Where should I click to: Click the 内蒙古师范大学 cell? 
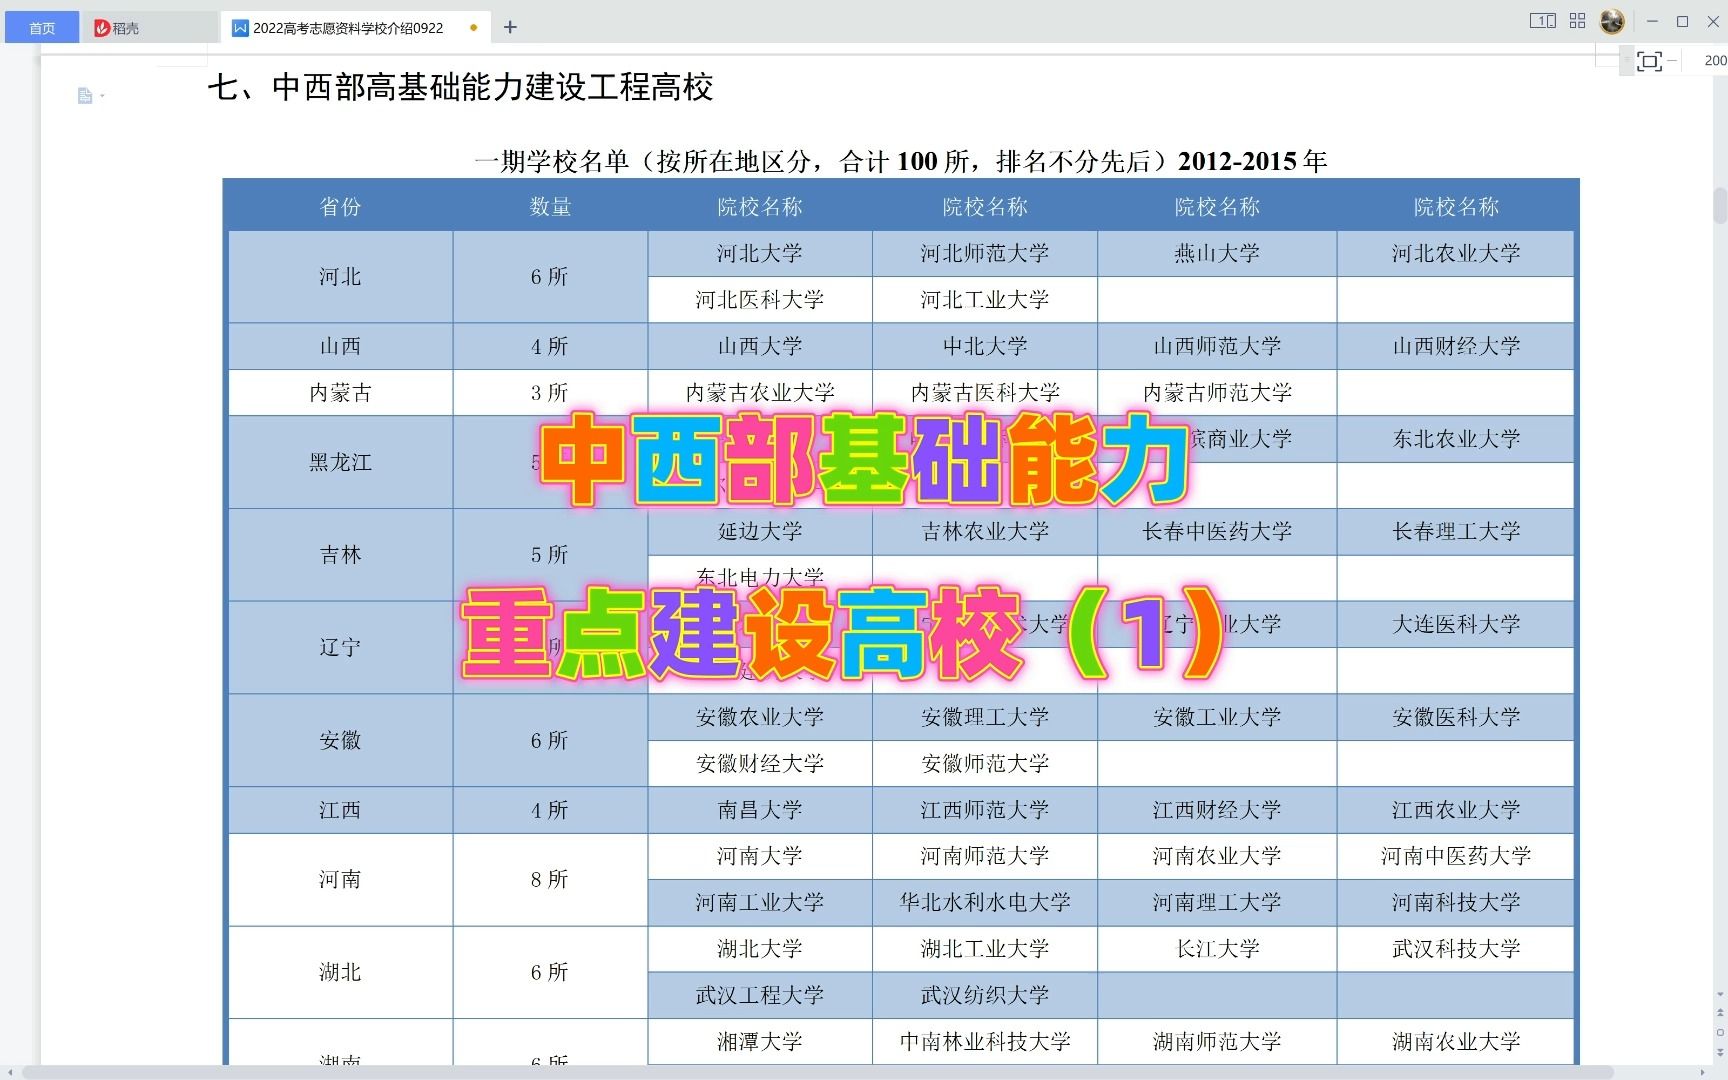click(x=1217, y=393)
